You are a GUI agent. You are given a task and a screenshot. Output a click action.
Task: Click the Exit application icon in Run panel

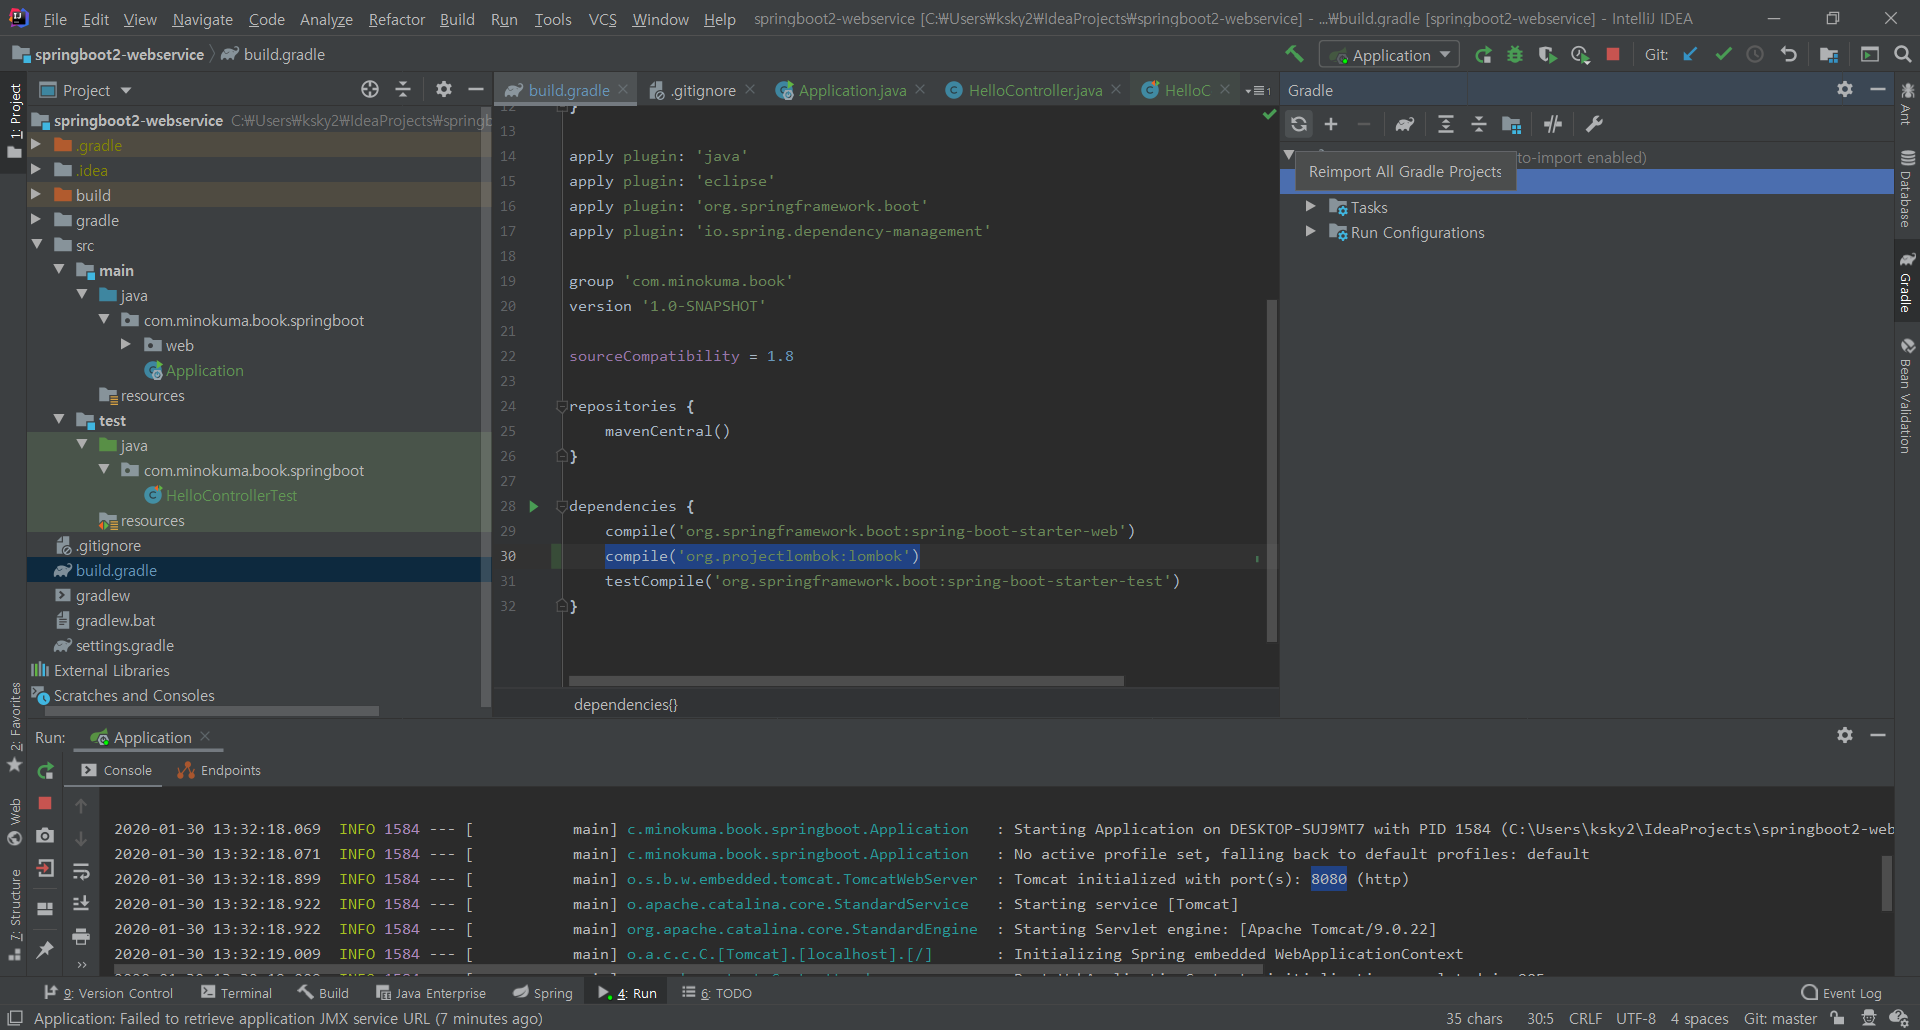click(x=45, y=869)
